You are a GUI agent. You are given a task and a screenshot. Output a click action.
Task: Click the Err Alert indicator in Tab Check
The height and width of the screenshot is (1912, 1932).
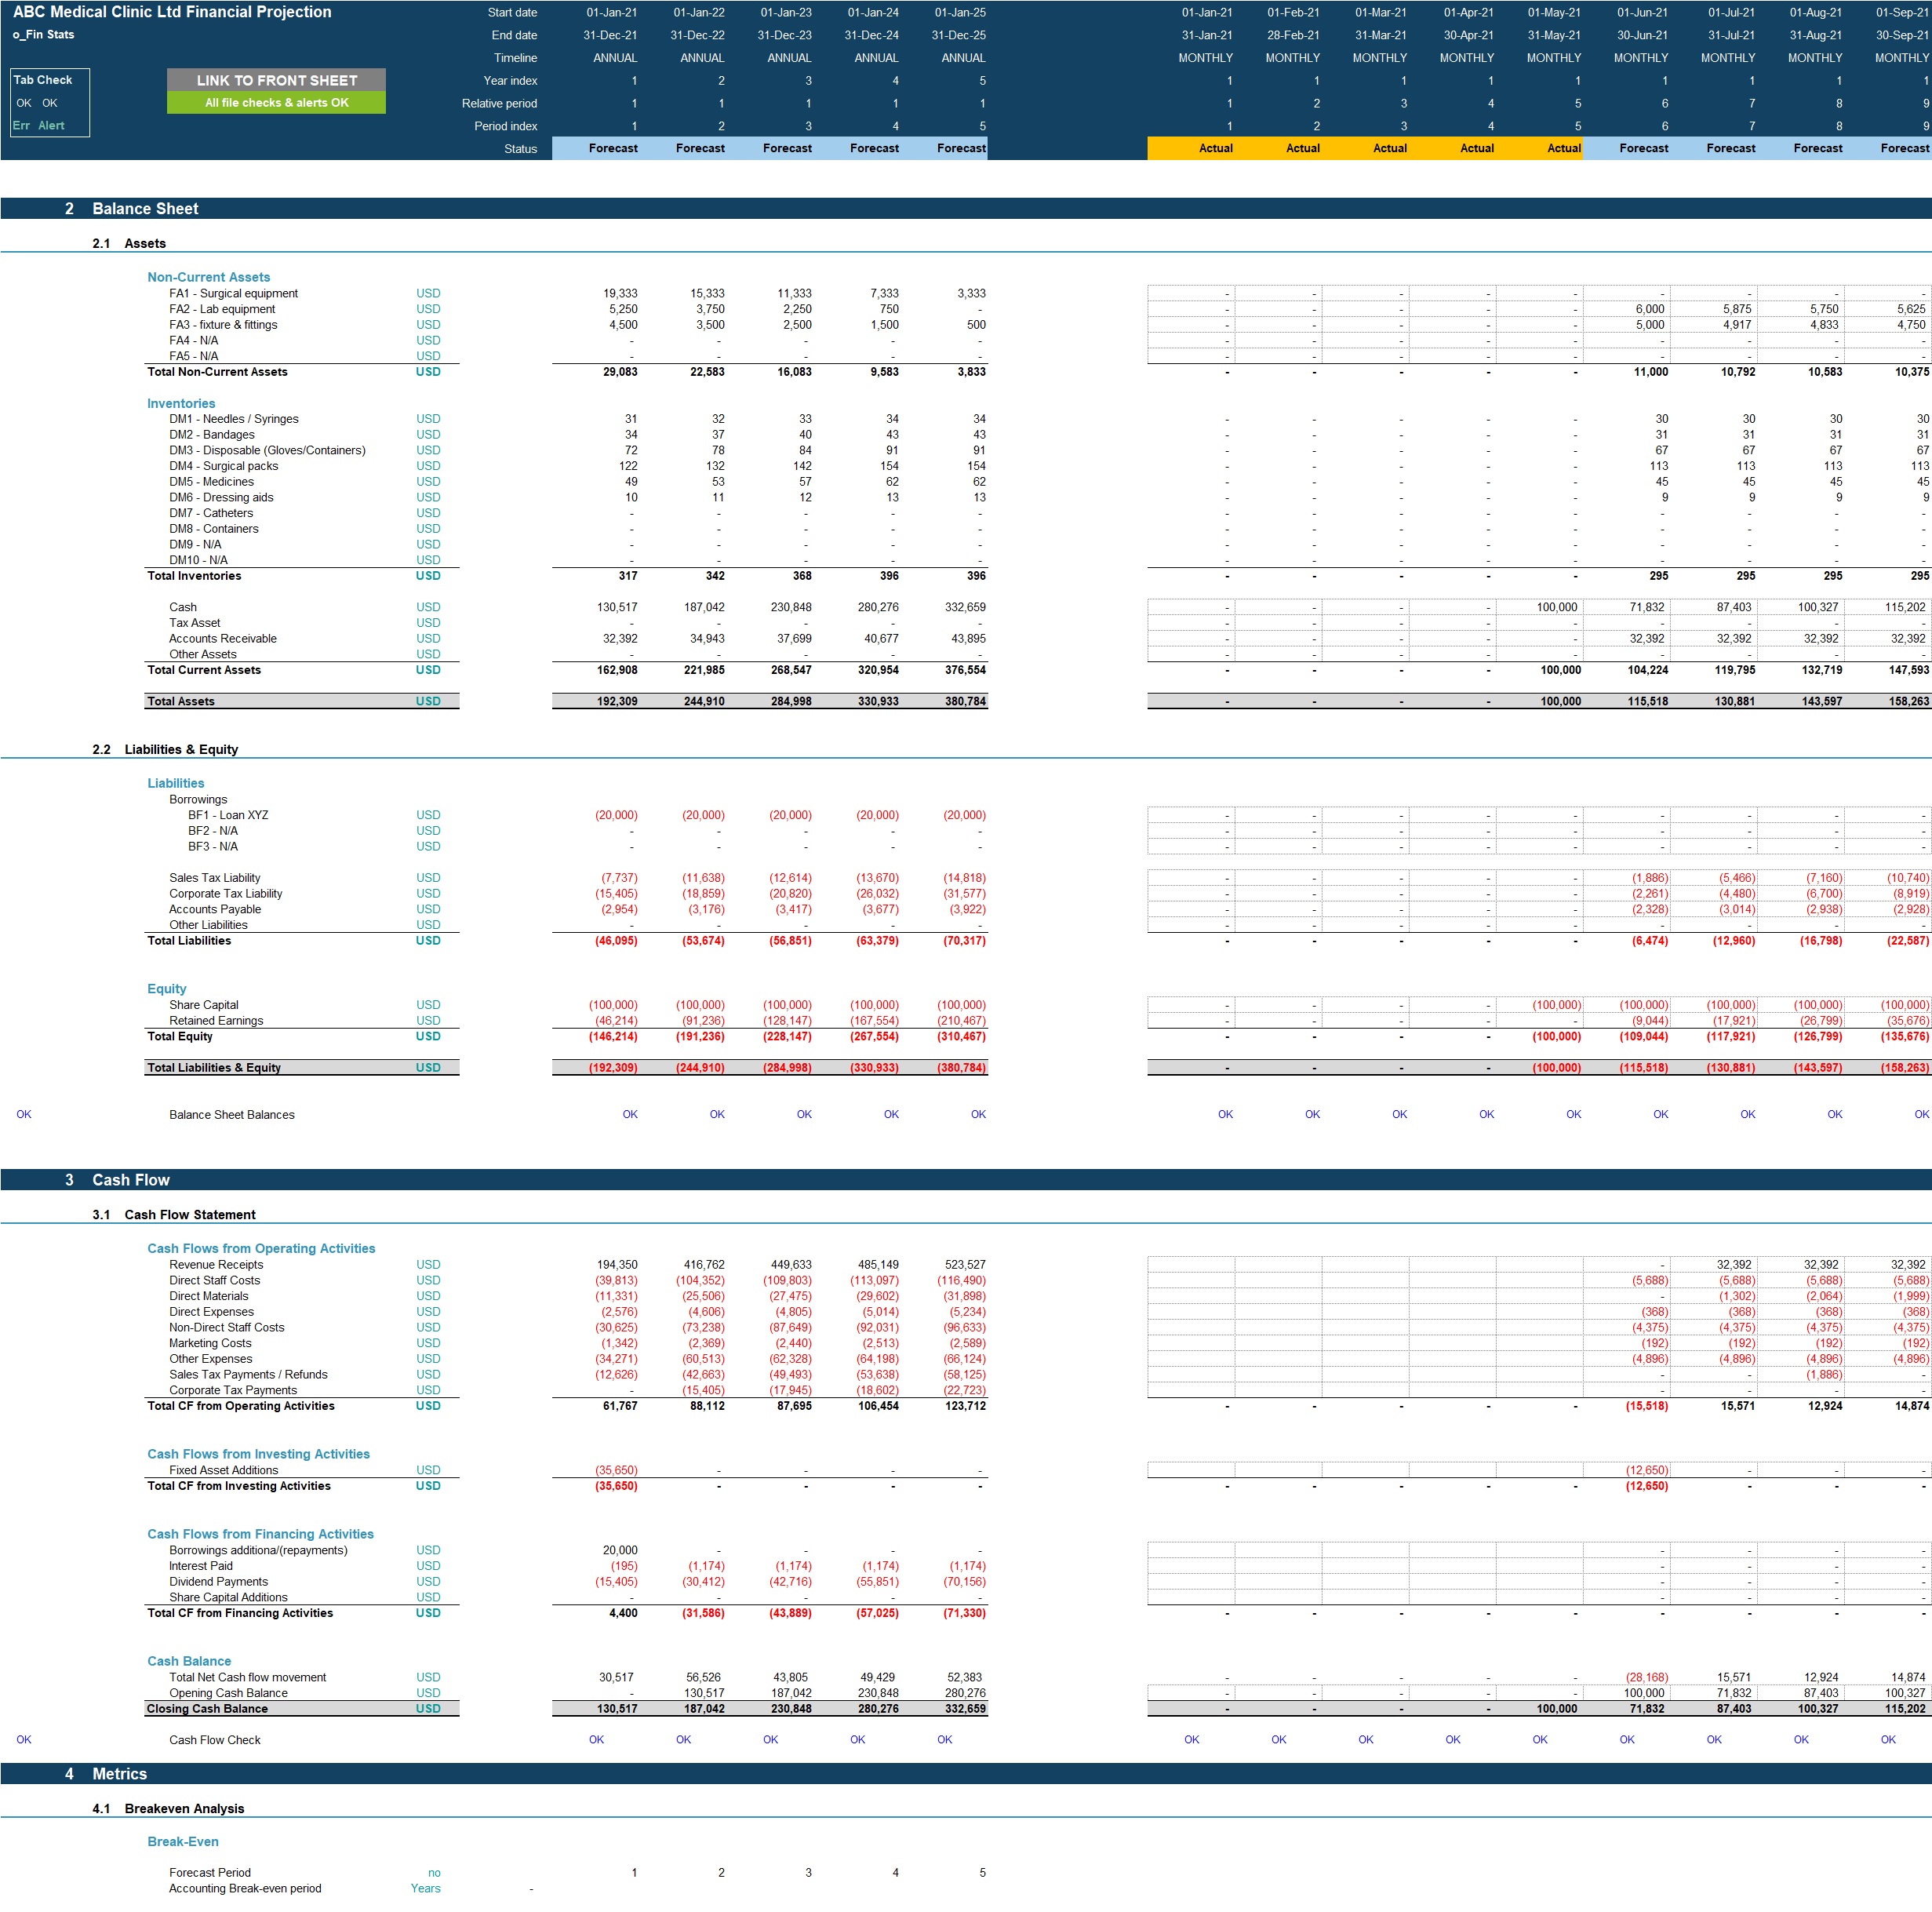(39, 126)
